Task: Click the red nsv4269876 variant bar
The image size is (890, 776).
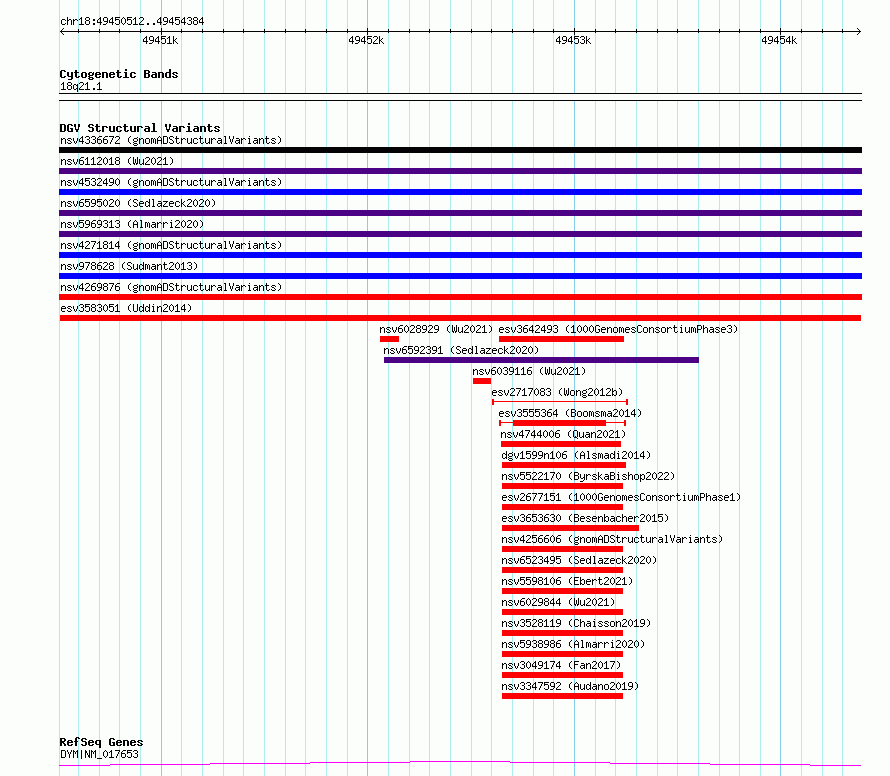Action: pos(460,297)
